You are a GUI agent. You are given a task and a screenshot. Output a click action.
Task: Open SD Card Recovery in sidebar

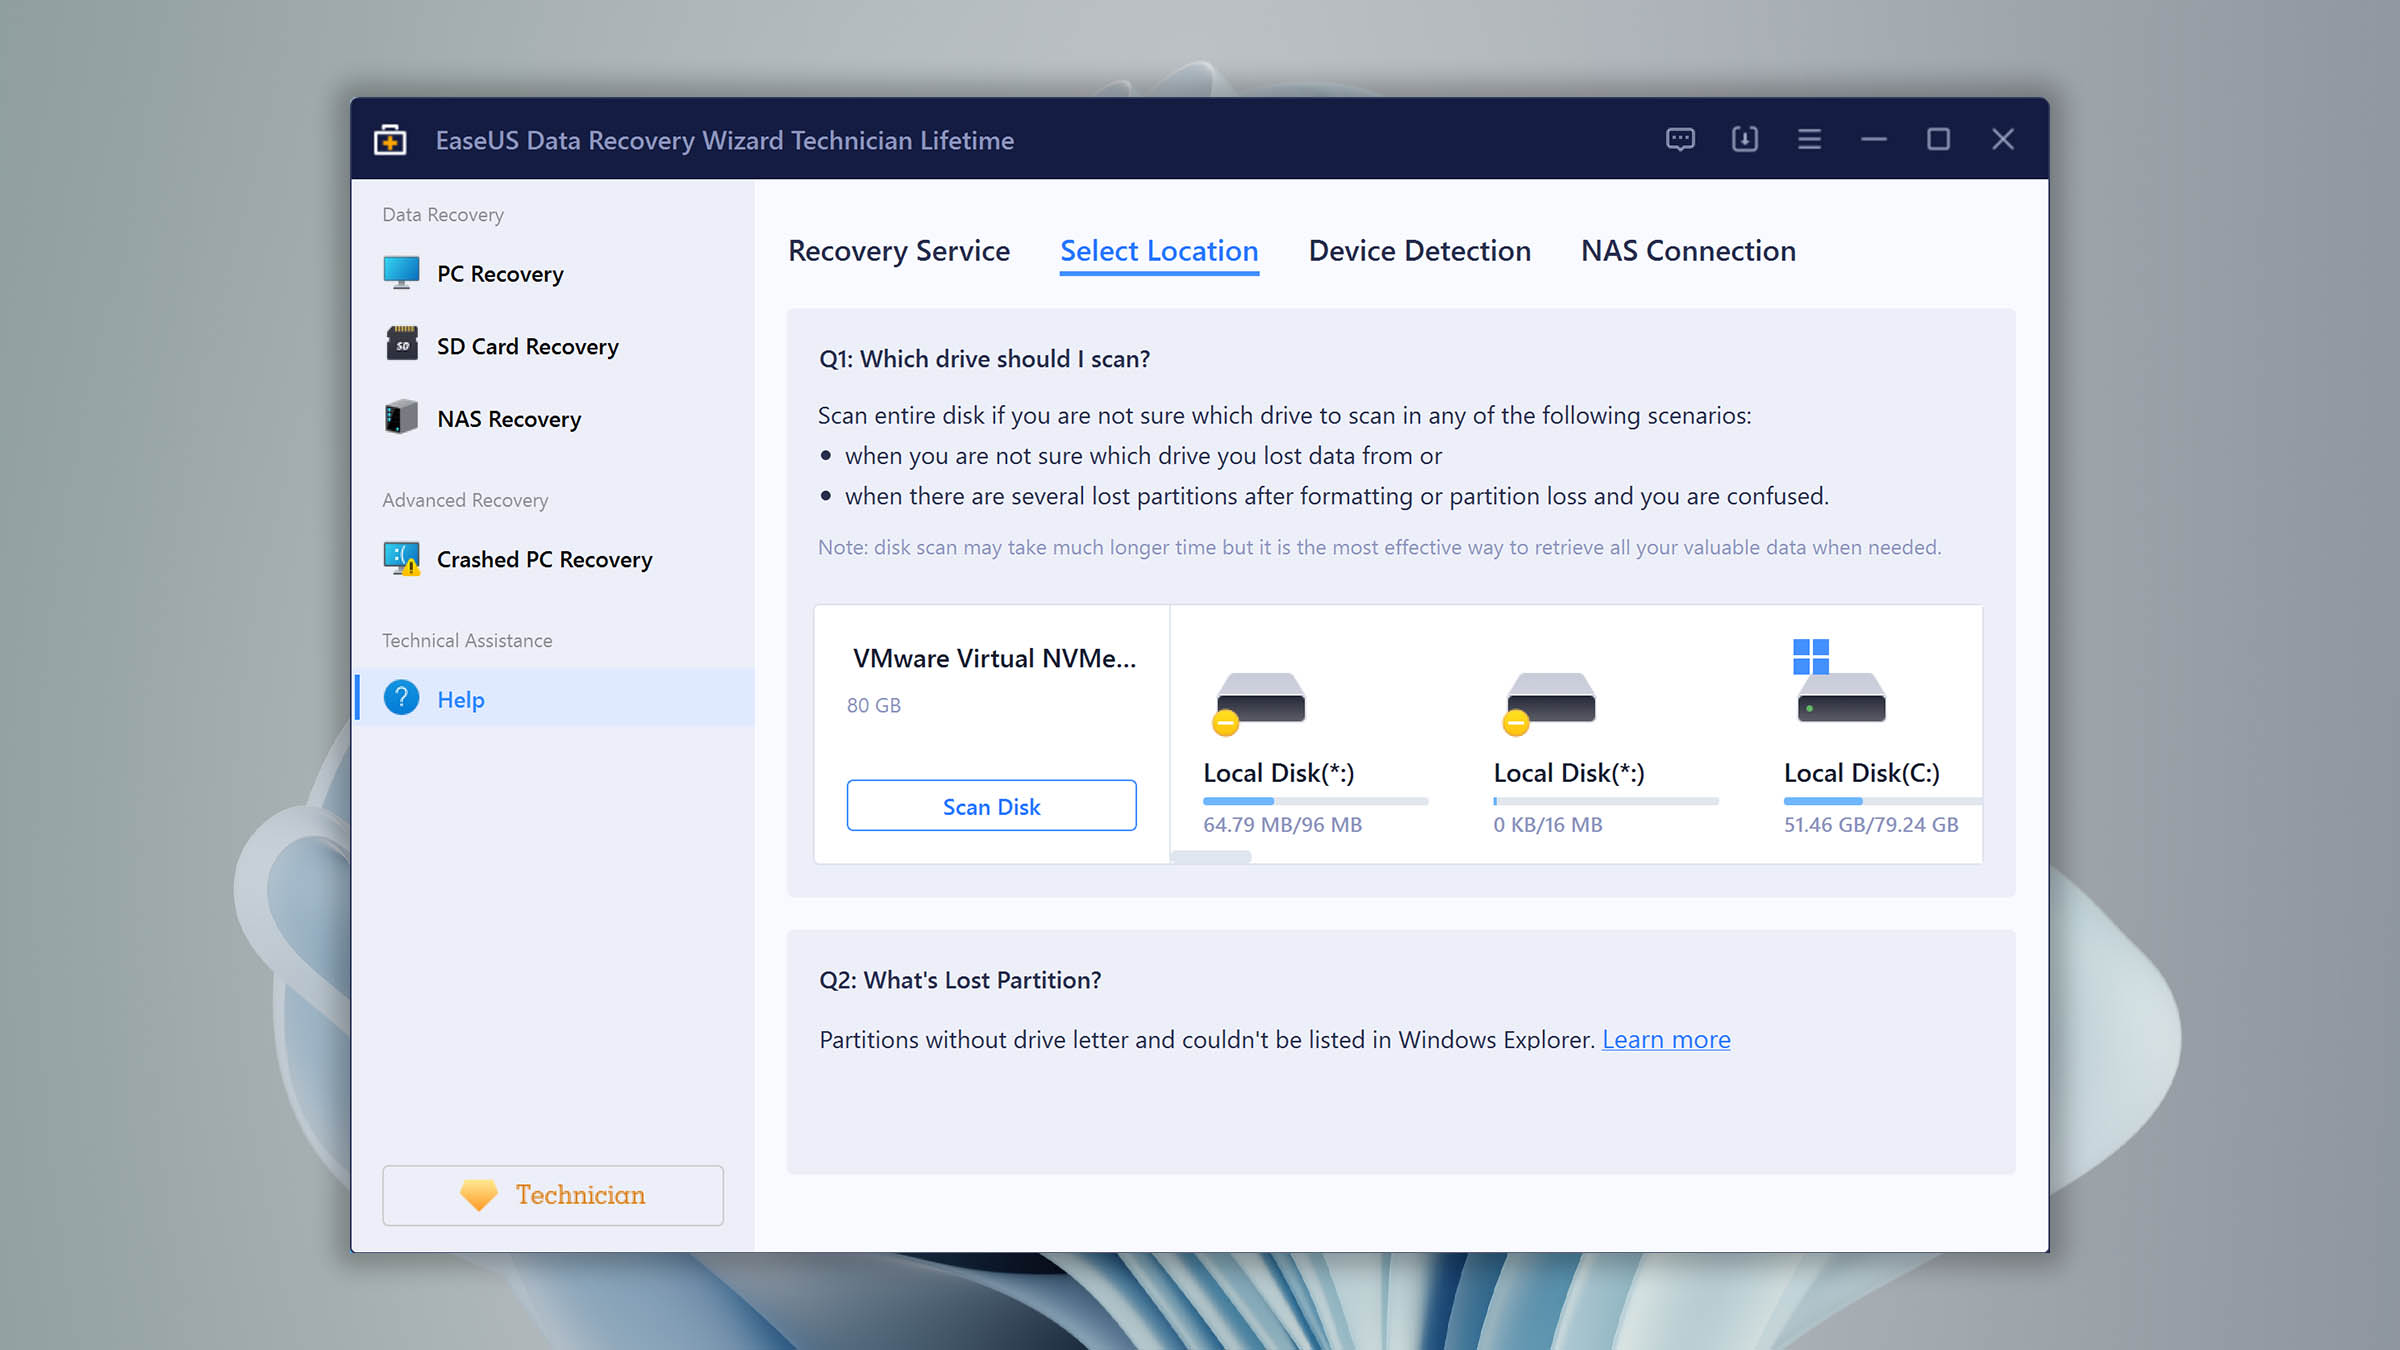pyautogui.click(x=554, y=346)
